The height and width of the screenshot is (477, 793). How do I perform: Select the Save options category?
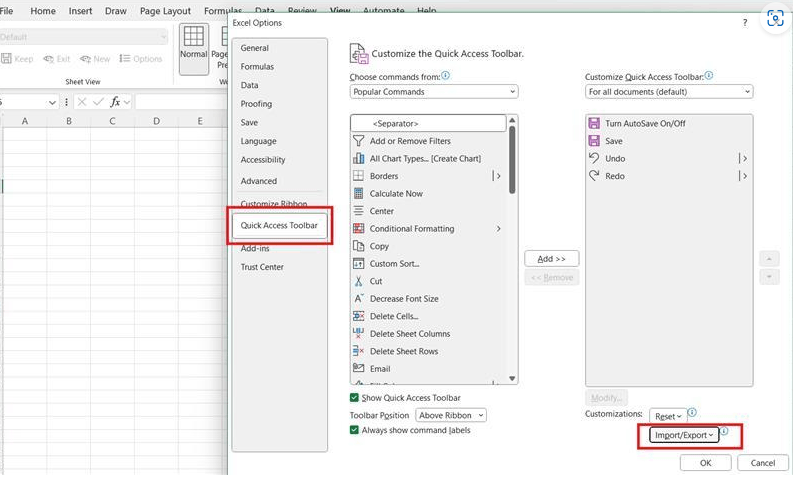tap(249, 122)
